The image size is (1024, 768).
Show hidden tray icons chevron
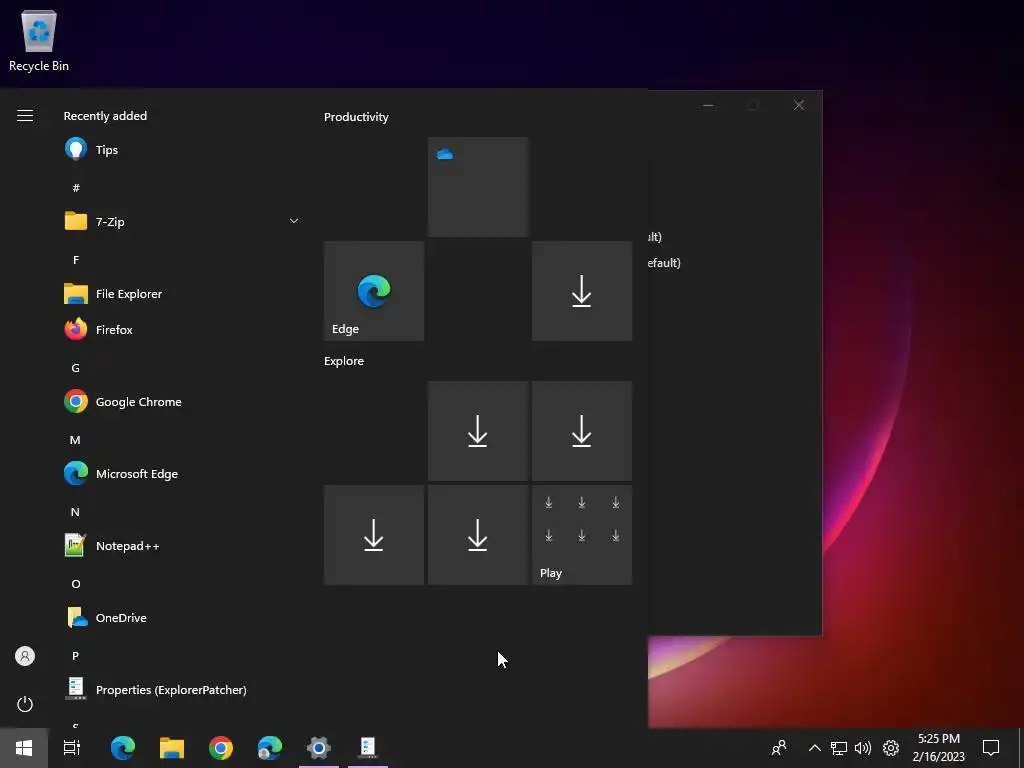click(x=814, y=748)
